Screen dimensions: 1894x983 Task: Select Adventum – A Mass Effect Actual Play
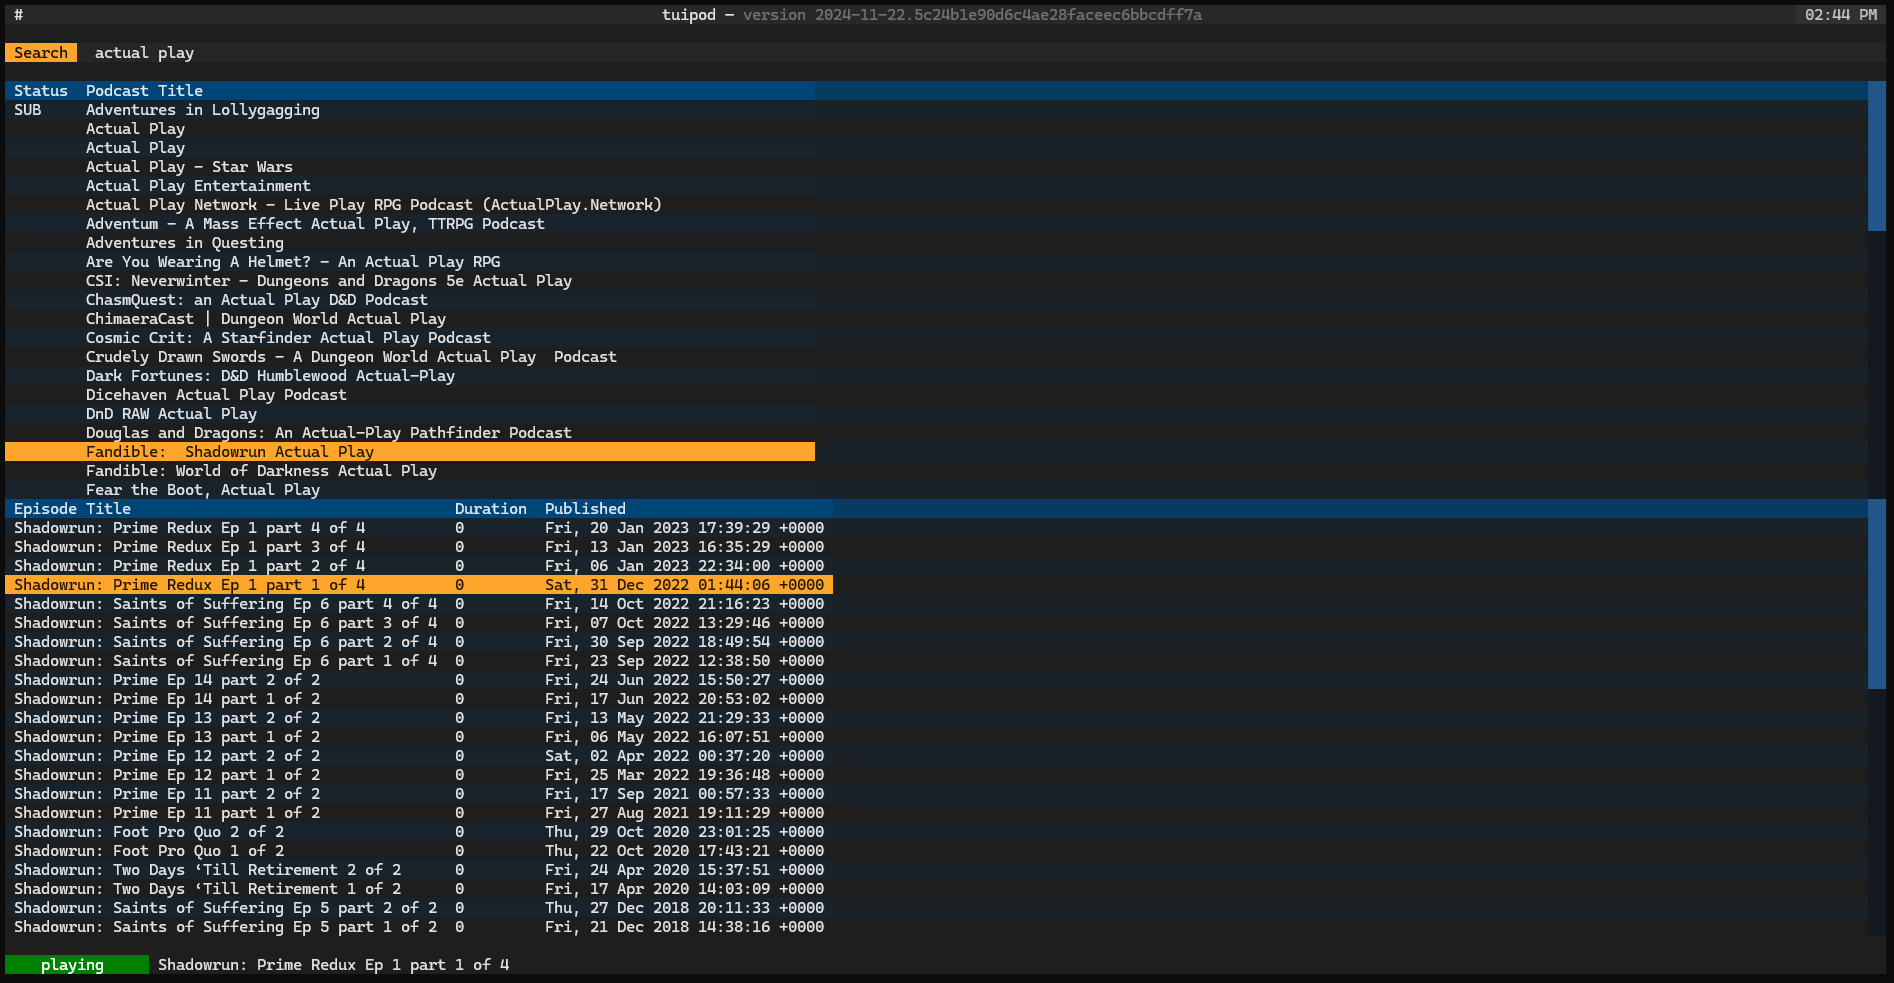410,224
